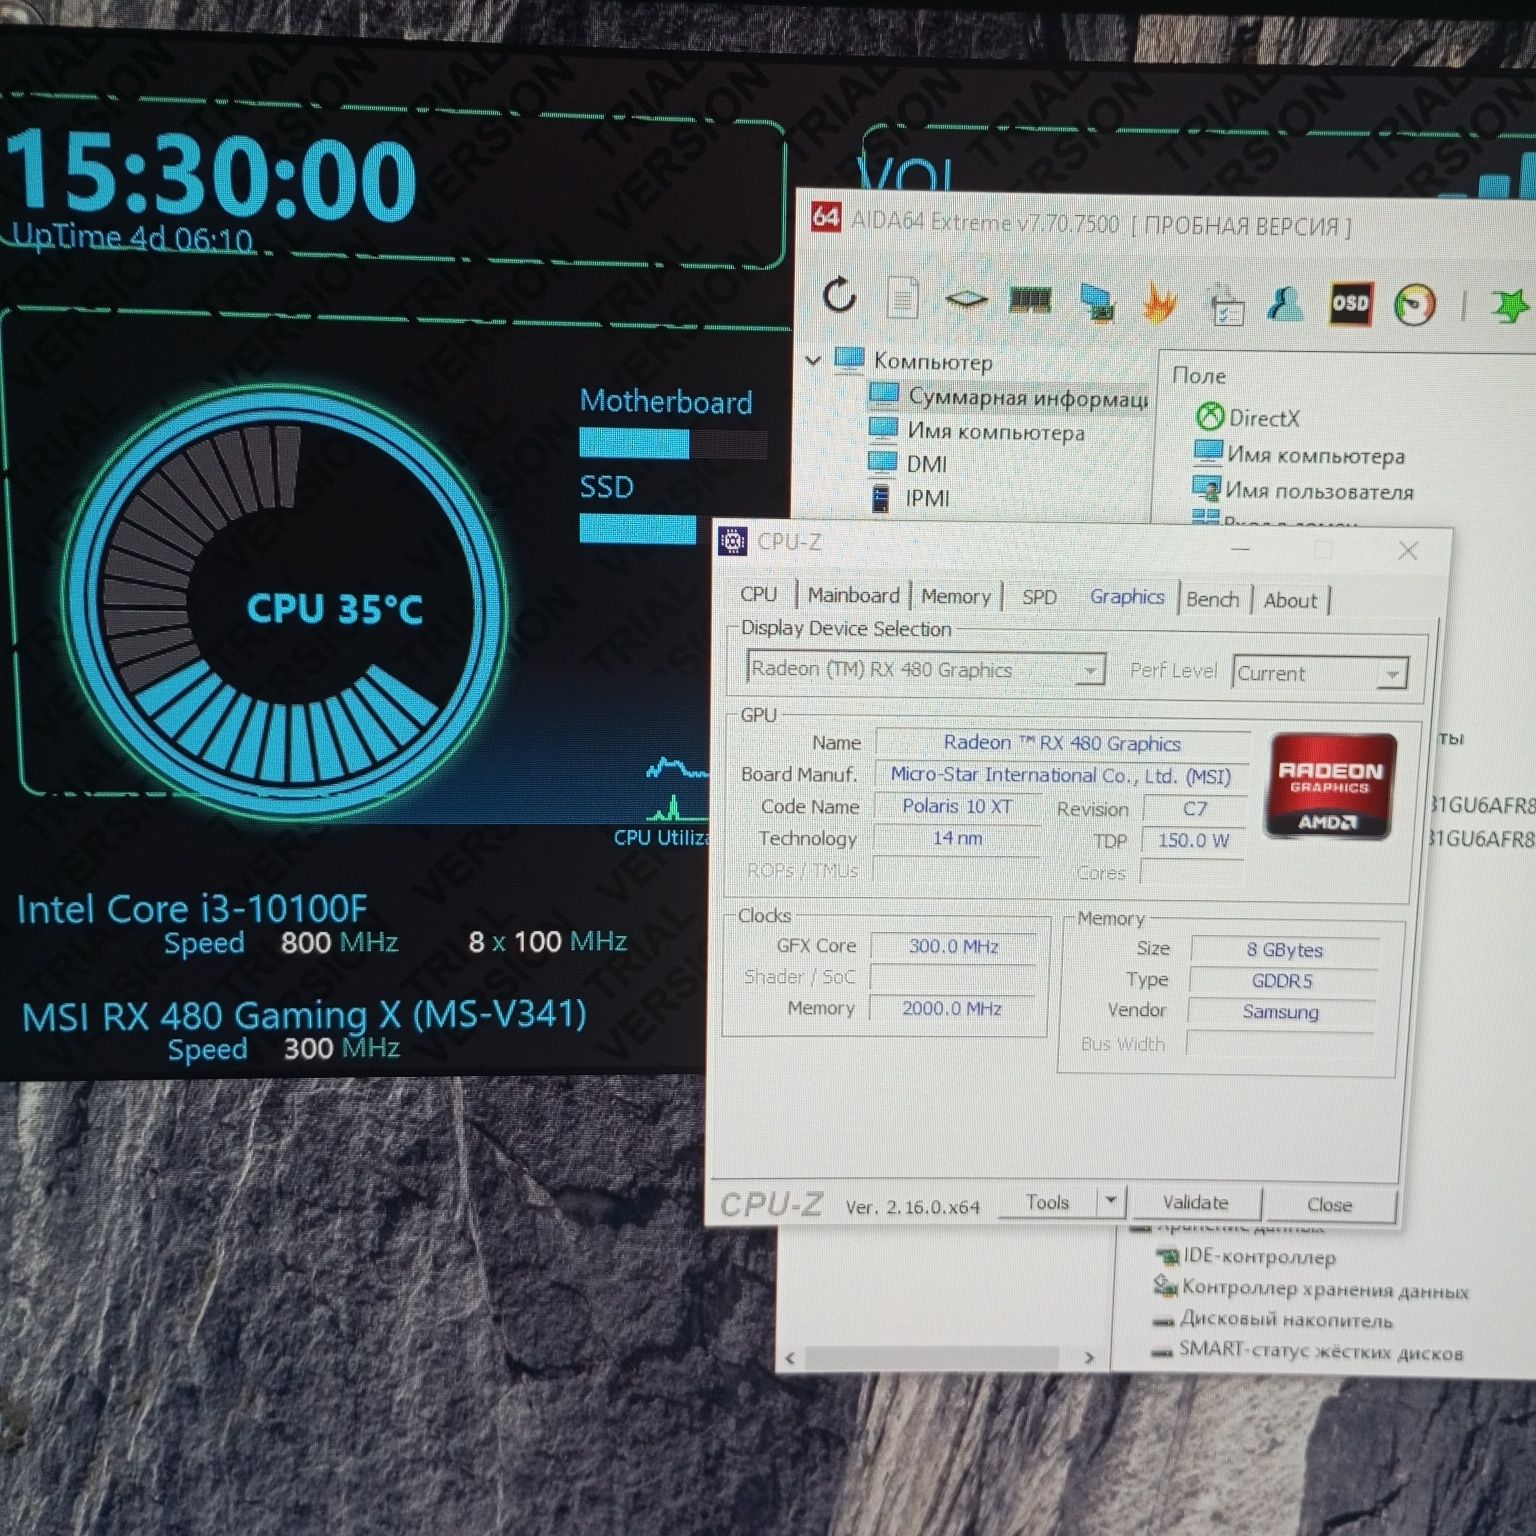Click the Tools button in CPU-Z
1536x1536 pixels.
point(1047,1201)
